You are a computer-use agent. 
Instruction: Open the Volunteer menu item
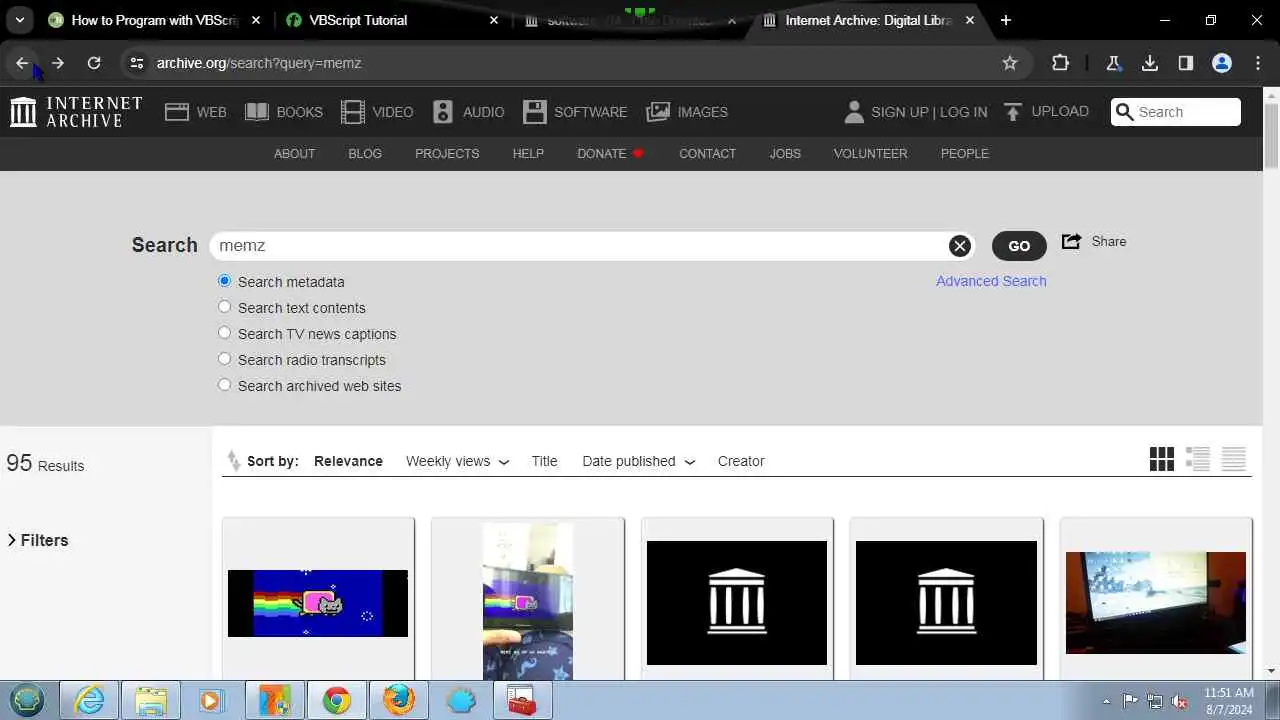(x=870, y=154)
